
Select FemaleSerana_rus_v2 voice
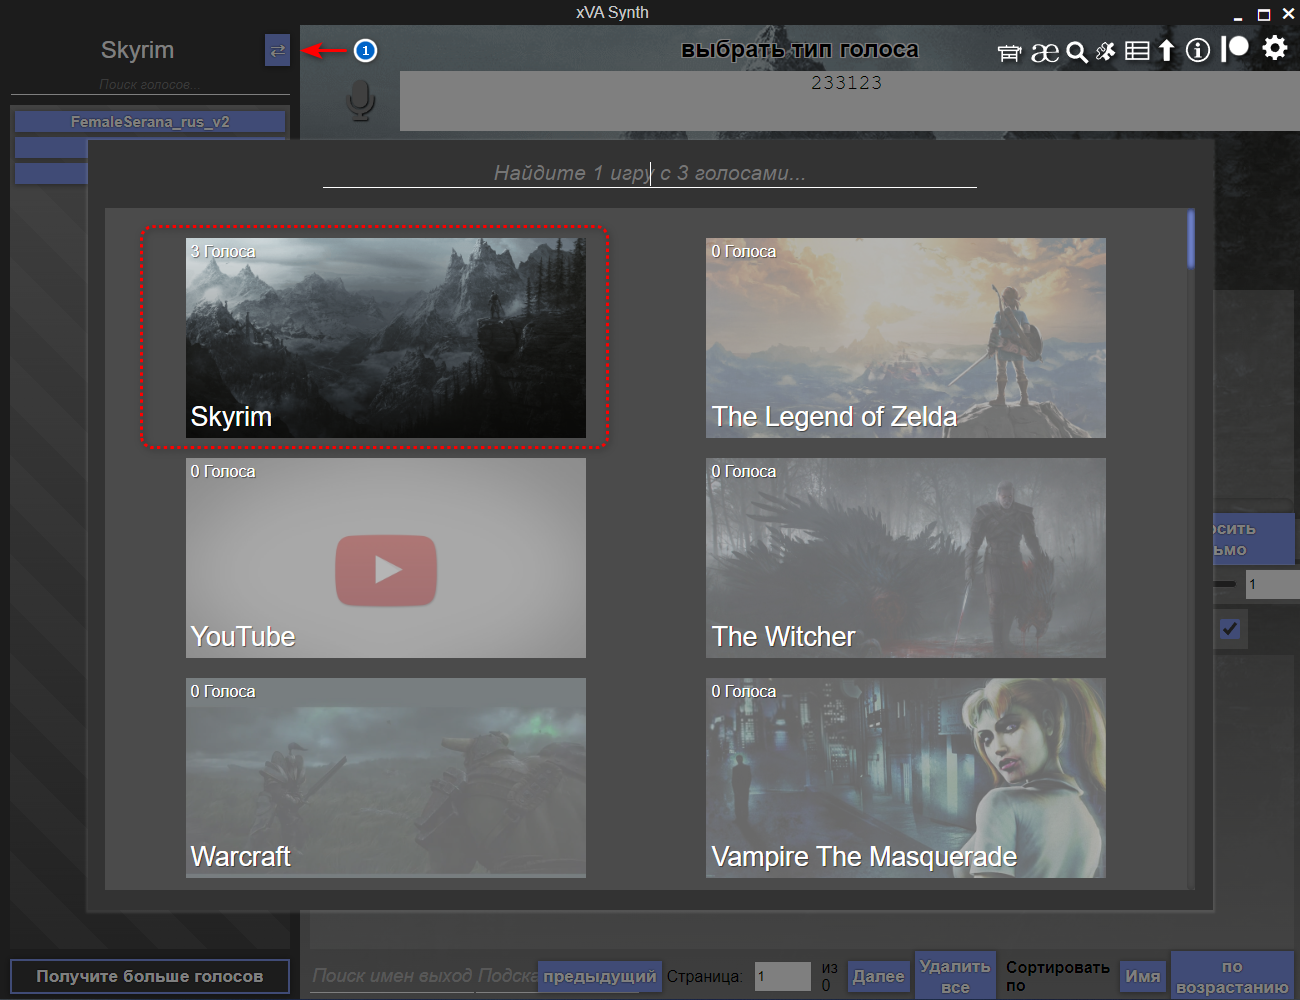[150, 122]
